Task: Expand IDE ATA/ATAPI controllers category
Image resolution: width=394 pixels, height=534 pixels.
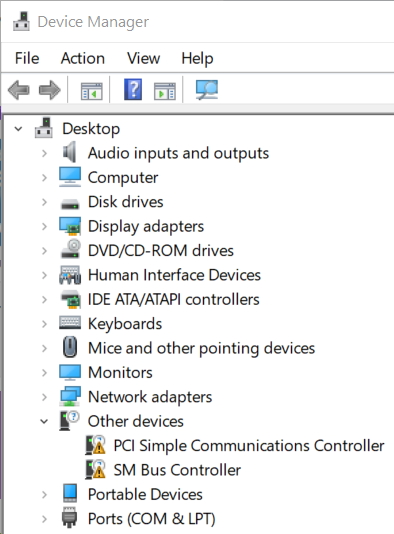Action: pos(44,300)
